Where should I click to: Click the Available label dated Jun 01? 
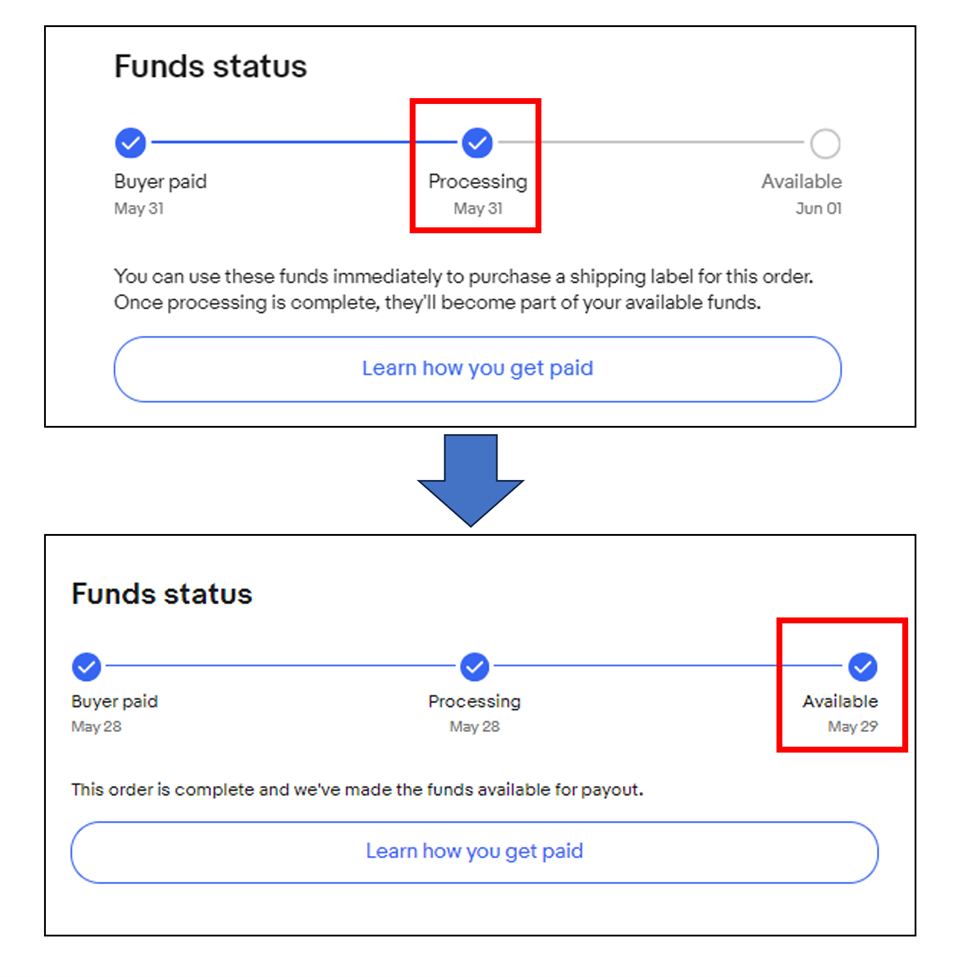801,181
